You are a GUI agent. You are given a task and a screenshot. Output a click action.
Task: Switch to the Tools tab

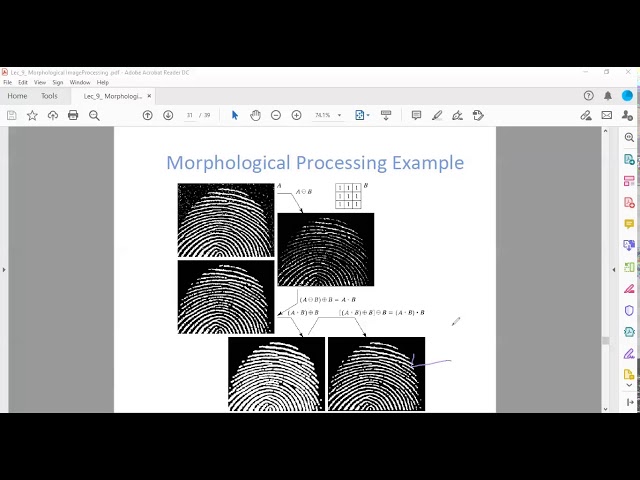click(49, 96)
